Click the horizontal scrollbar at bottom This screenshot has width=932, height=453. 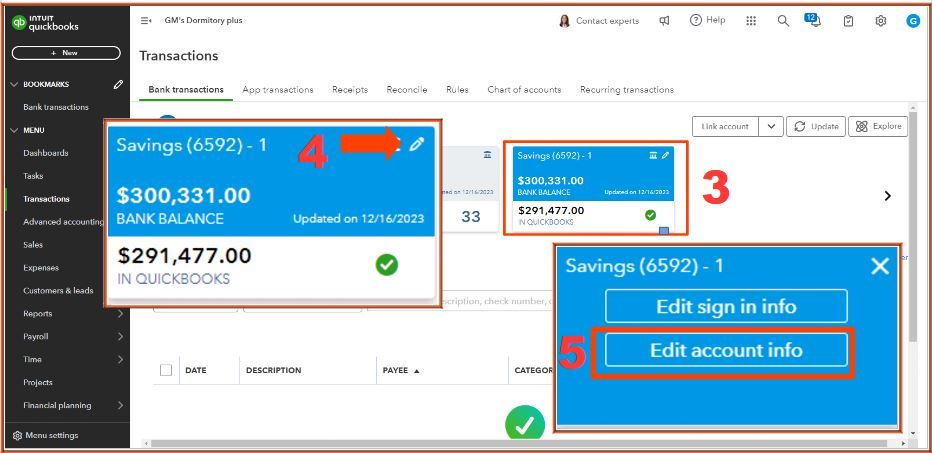(517, 443)
